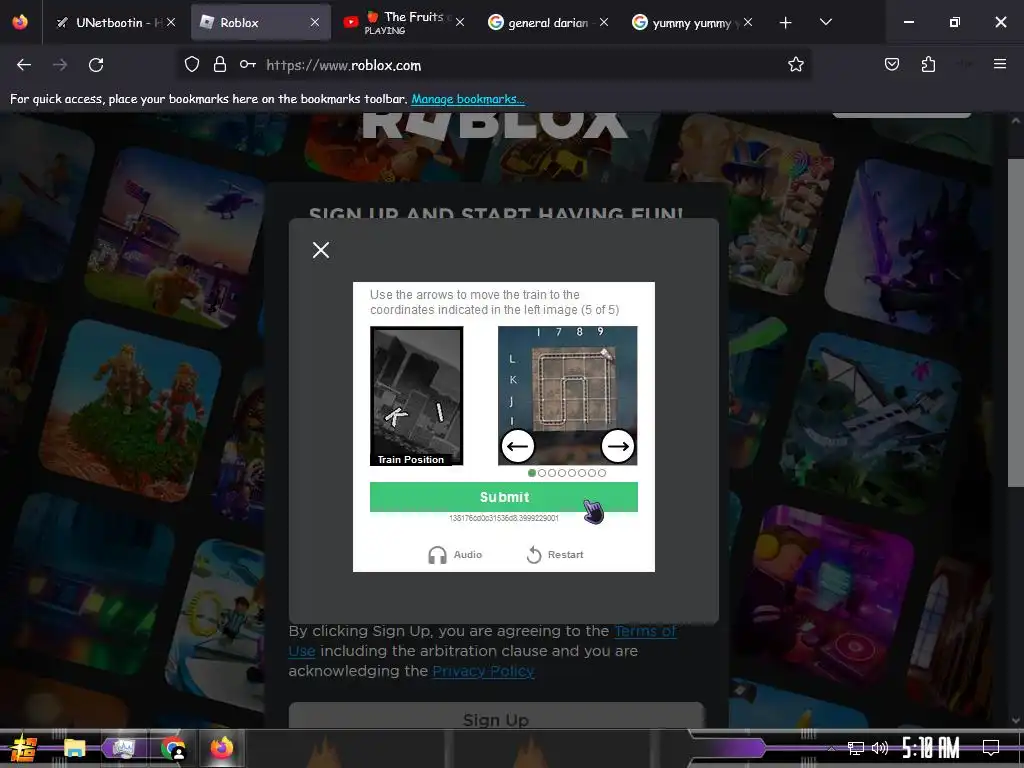Open the Firefox application menu

point(1000,65)
